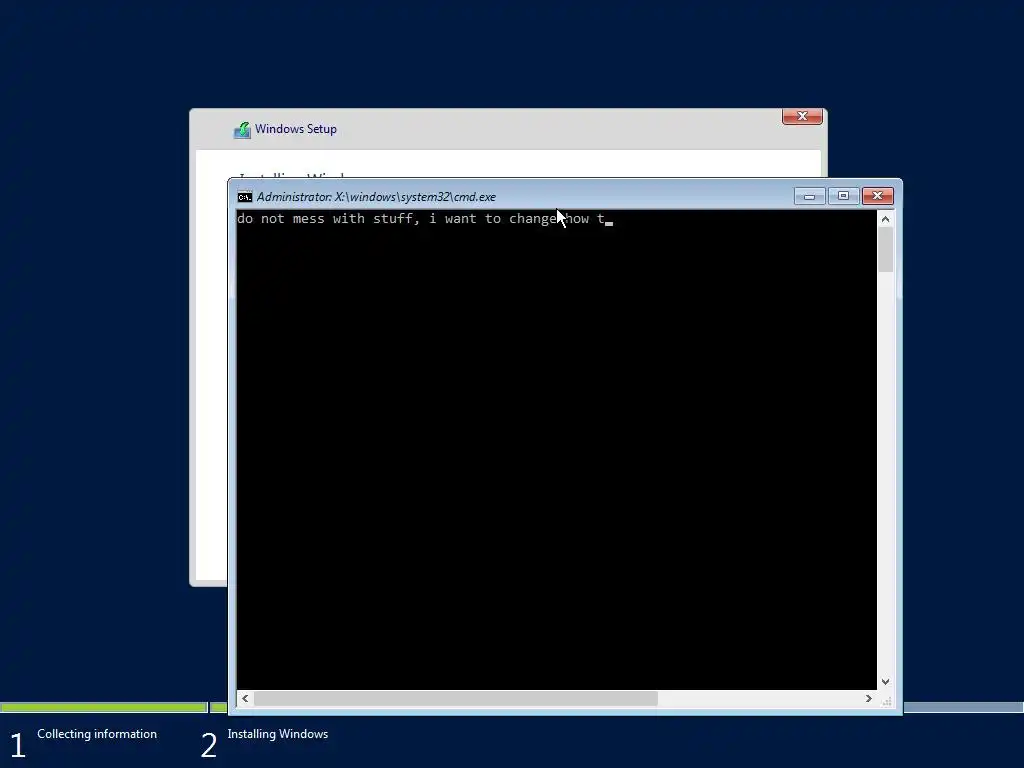This screenshot has height=768, width=1024.
Task: Click the scroll left arrow in cmd window
Action: coord(245,699)
